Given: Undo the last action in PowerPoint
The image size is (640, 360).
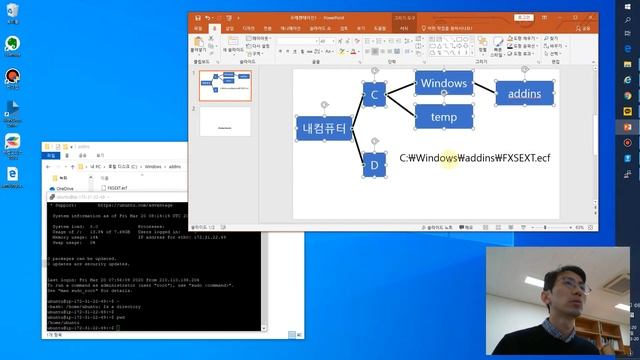Looking at the screenshot, I should (x=208, y=18).
